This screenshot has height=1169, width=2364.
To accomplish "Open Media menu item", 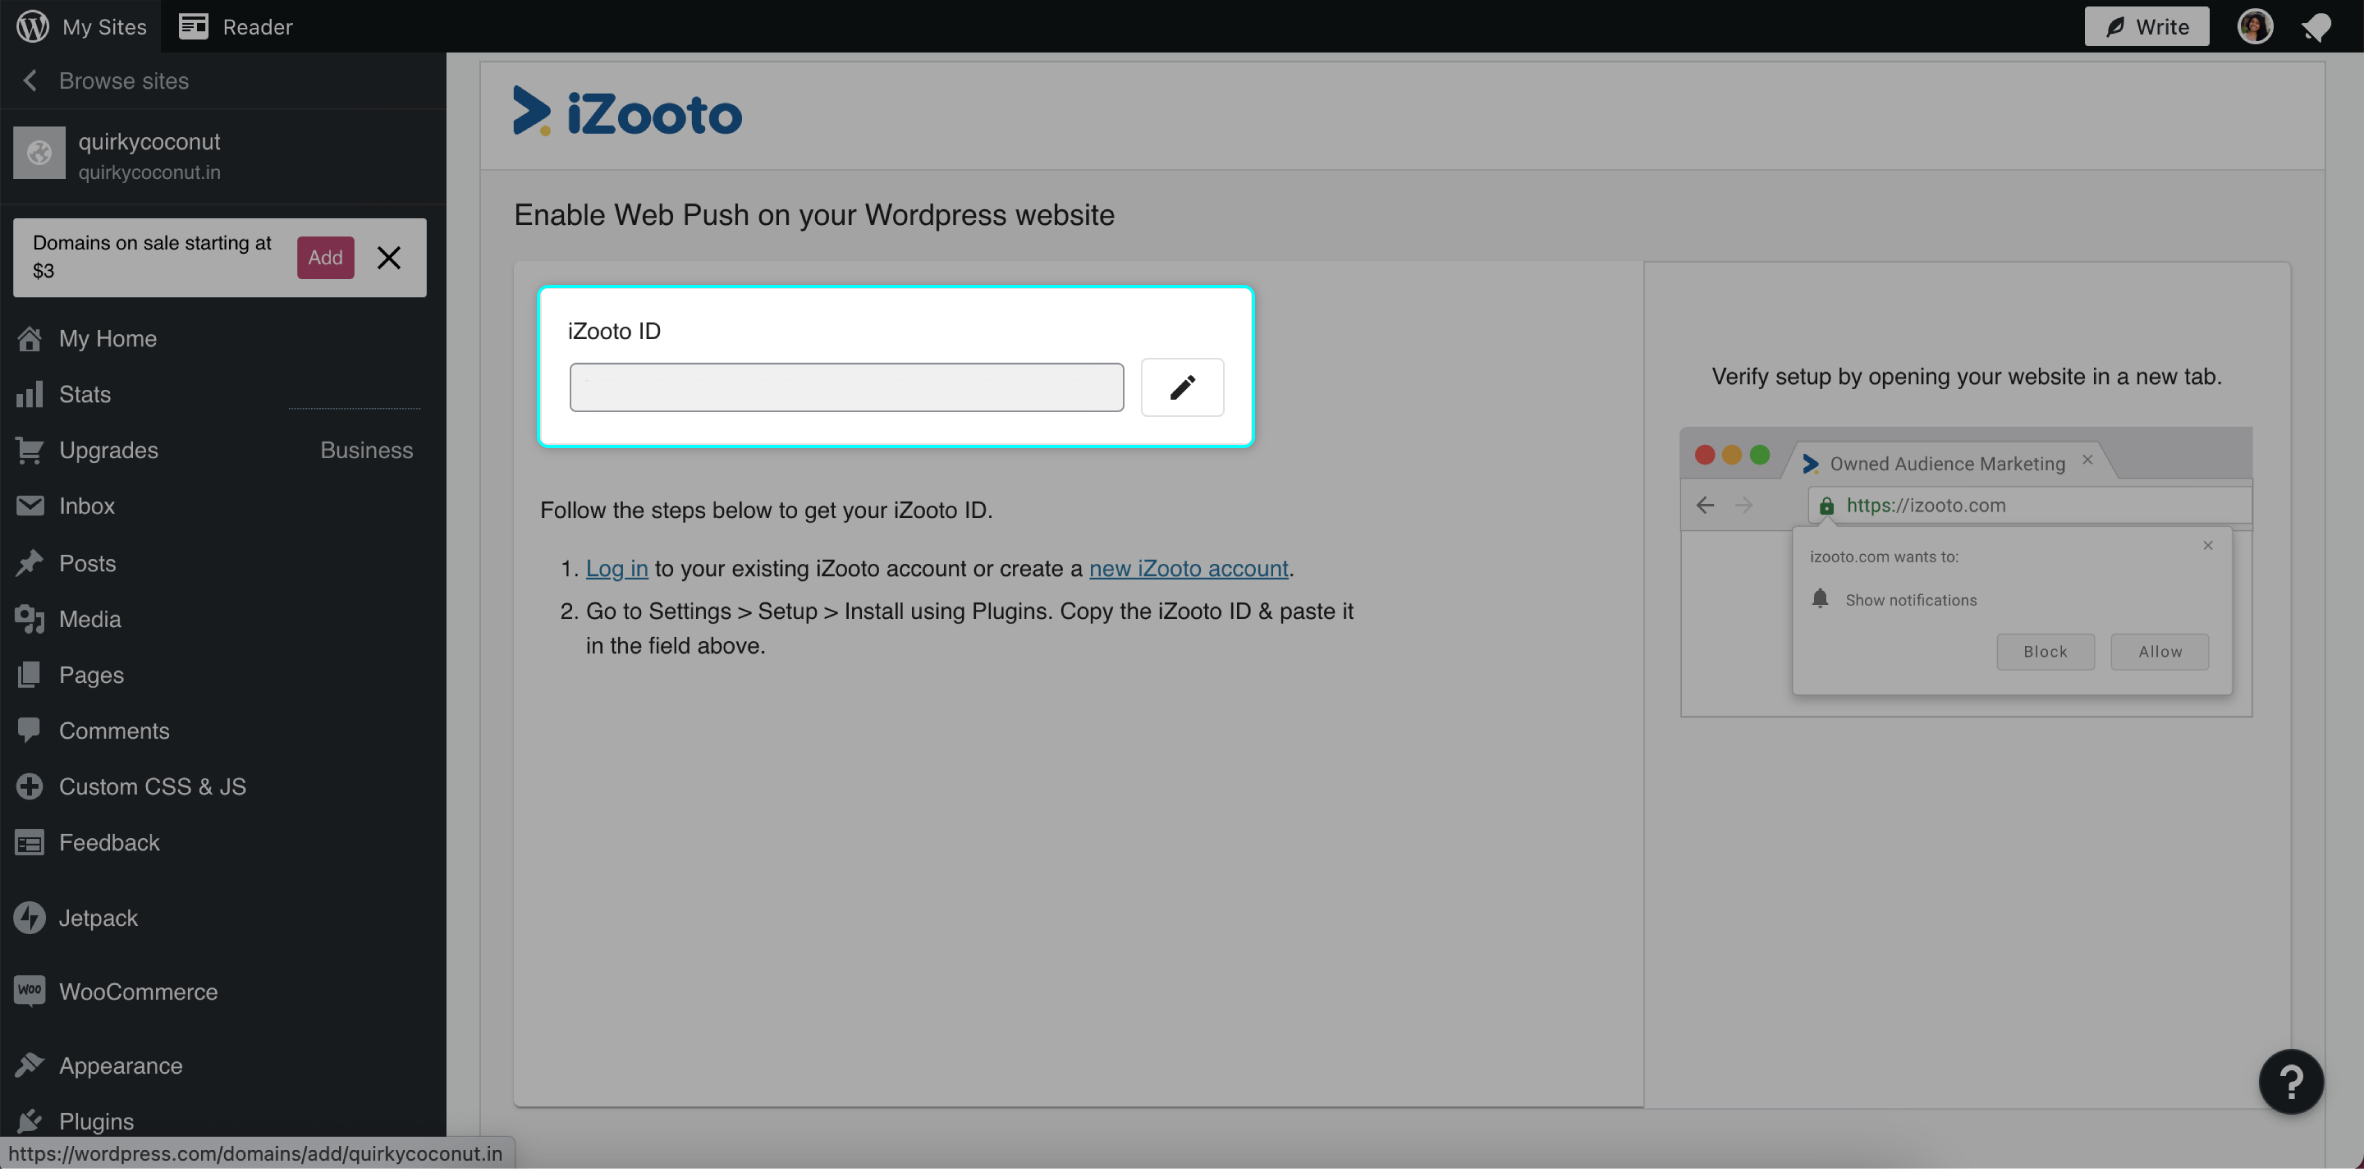I will [90, 619].
